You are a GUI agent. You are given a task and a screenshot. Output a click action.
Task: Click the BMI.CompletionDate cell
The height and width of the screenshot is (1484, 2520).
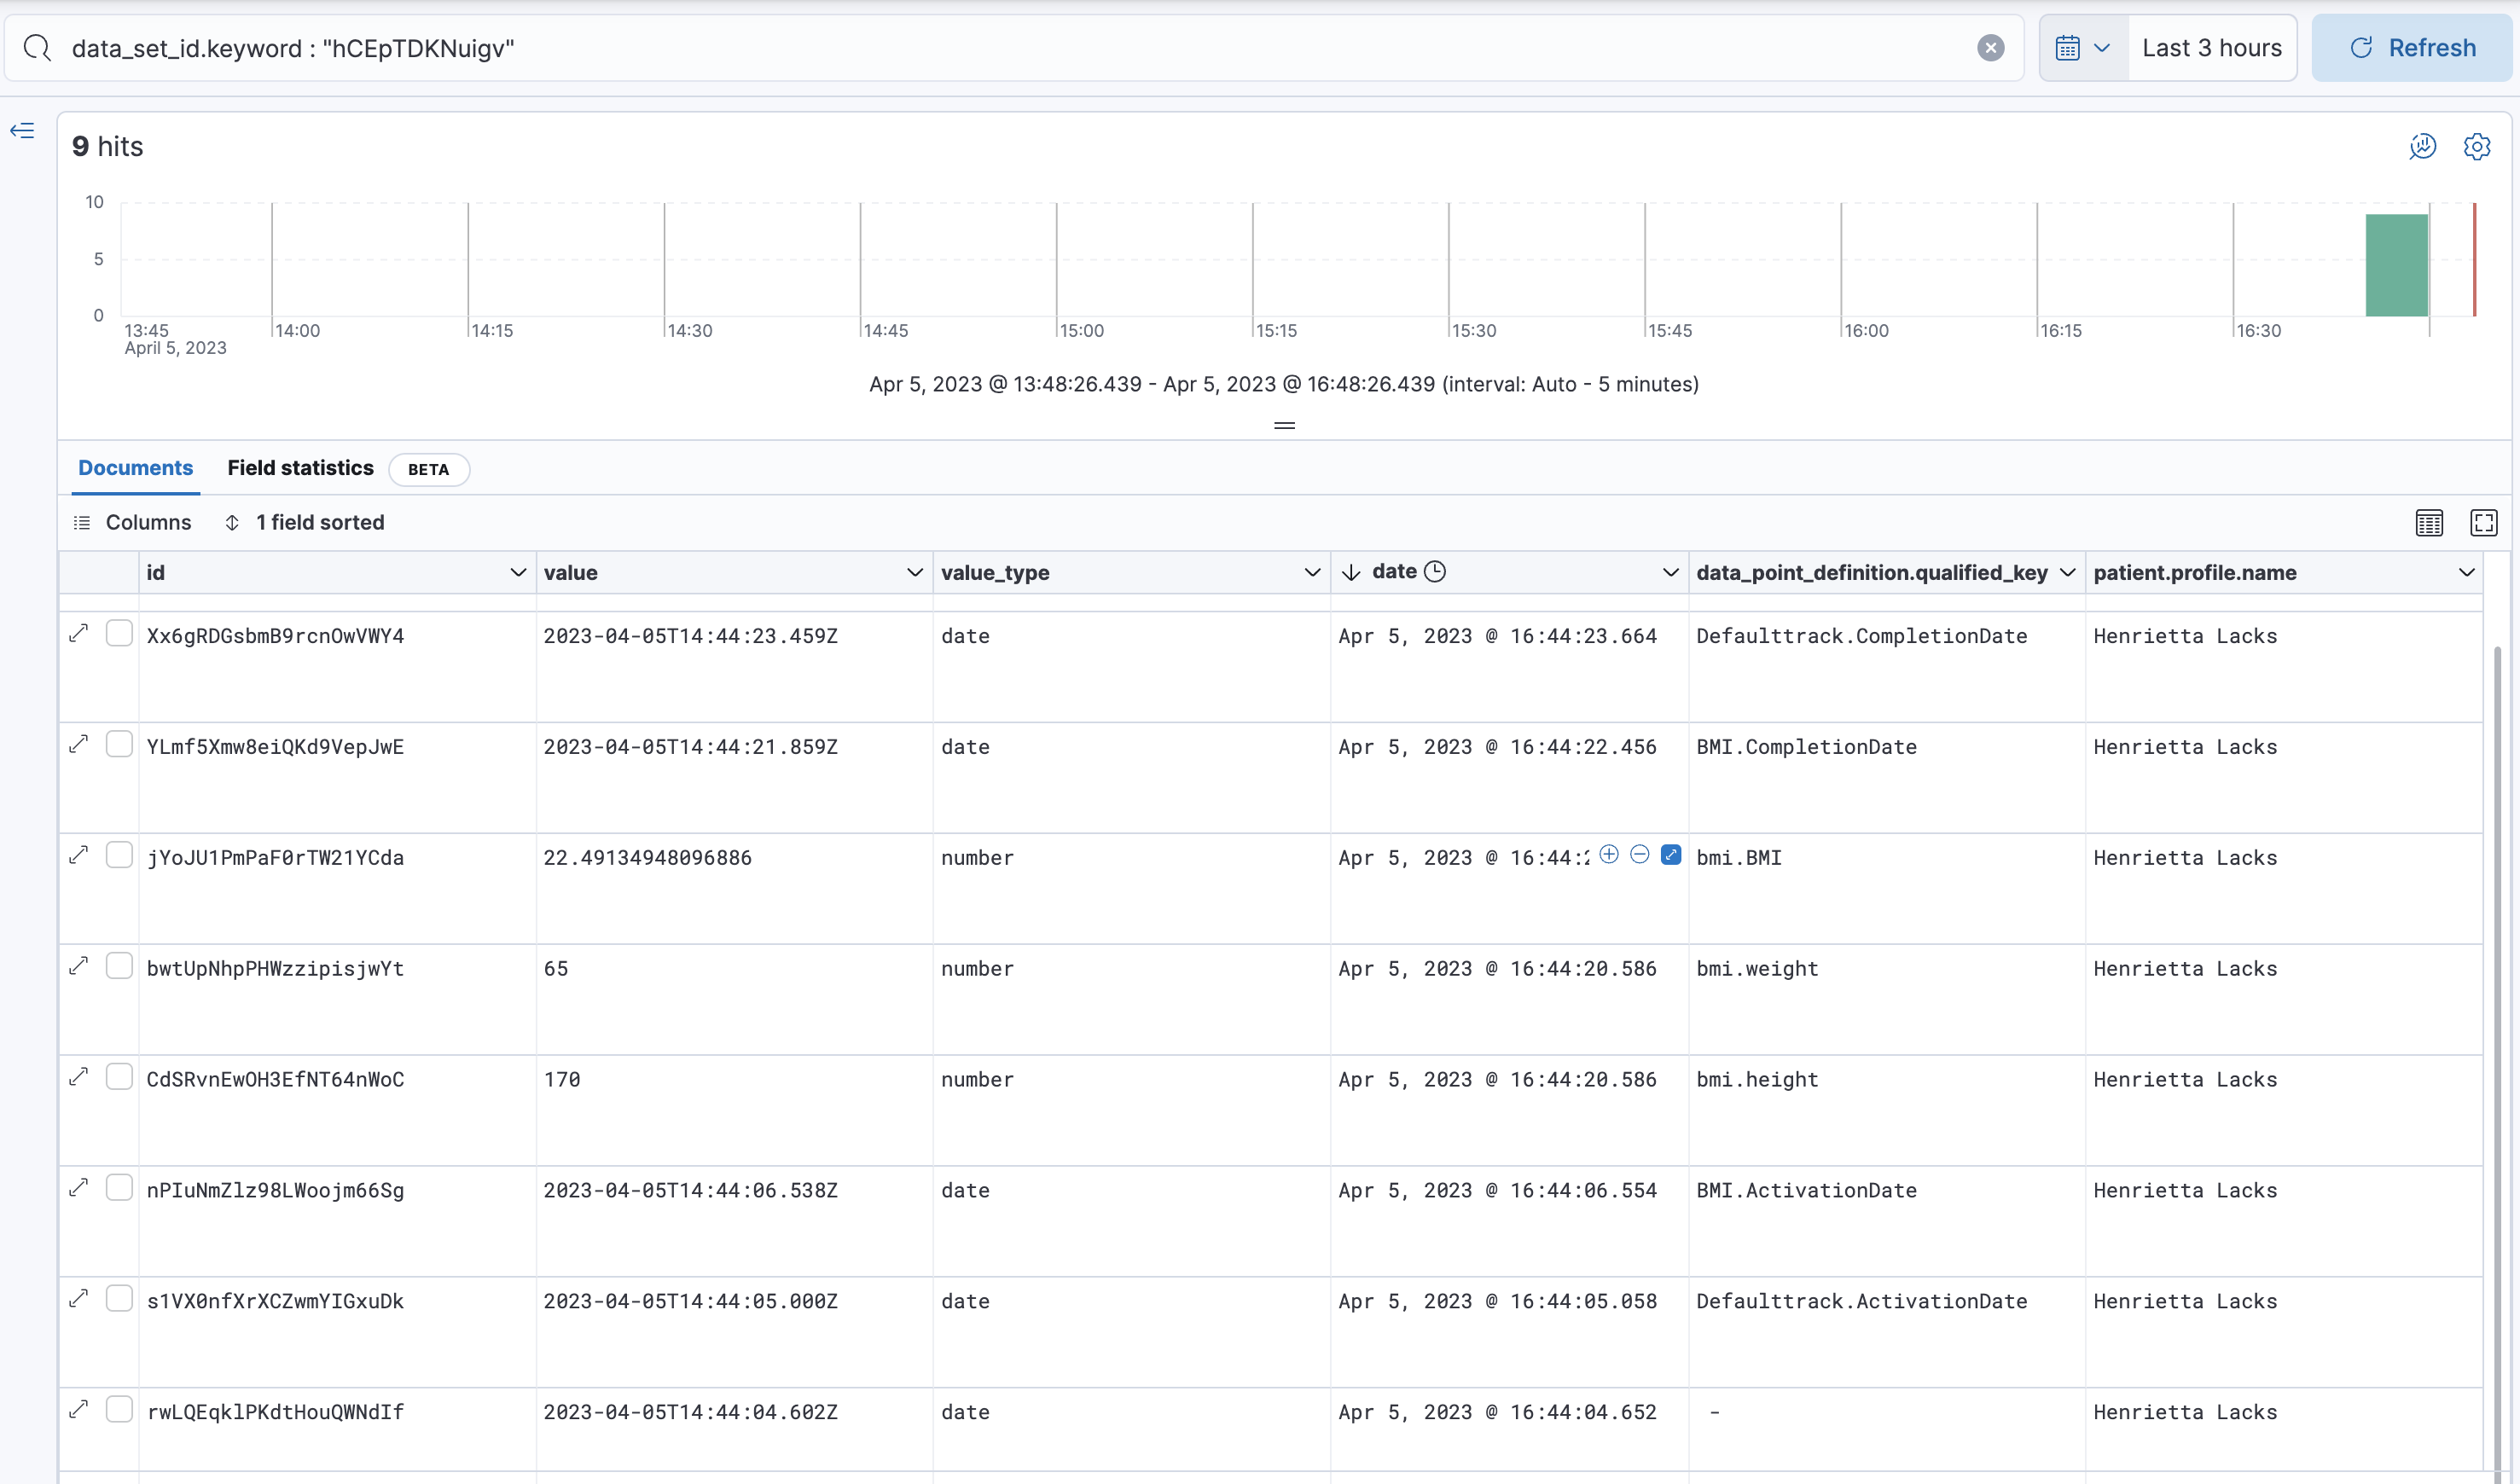pyautogui.click(x=1887, y=778)
